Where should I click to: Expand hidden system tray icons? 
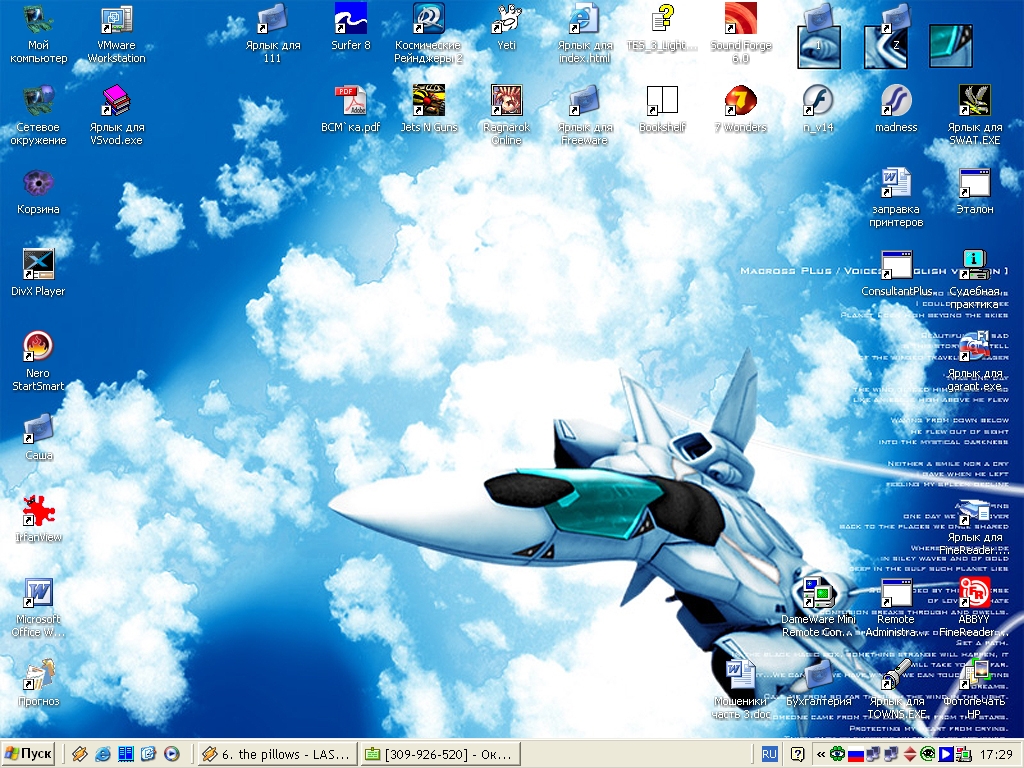click(821, 754)
